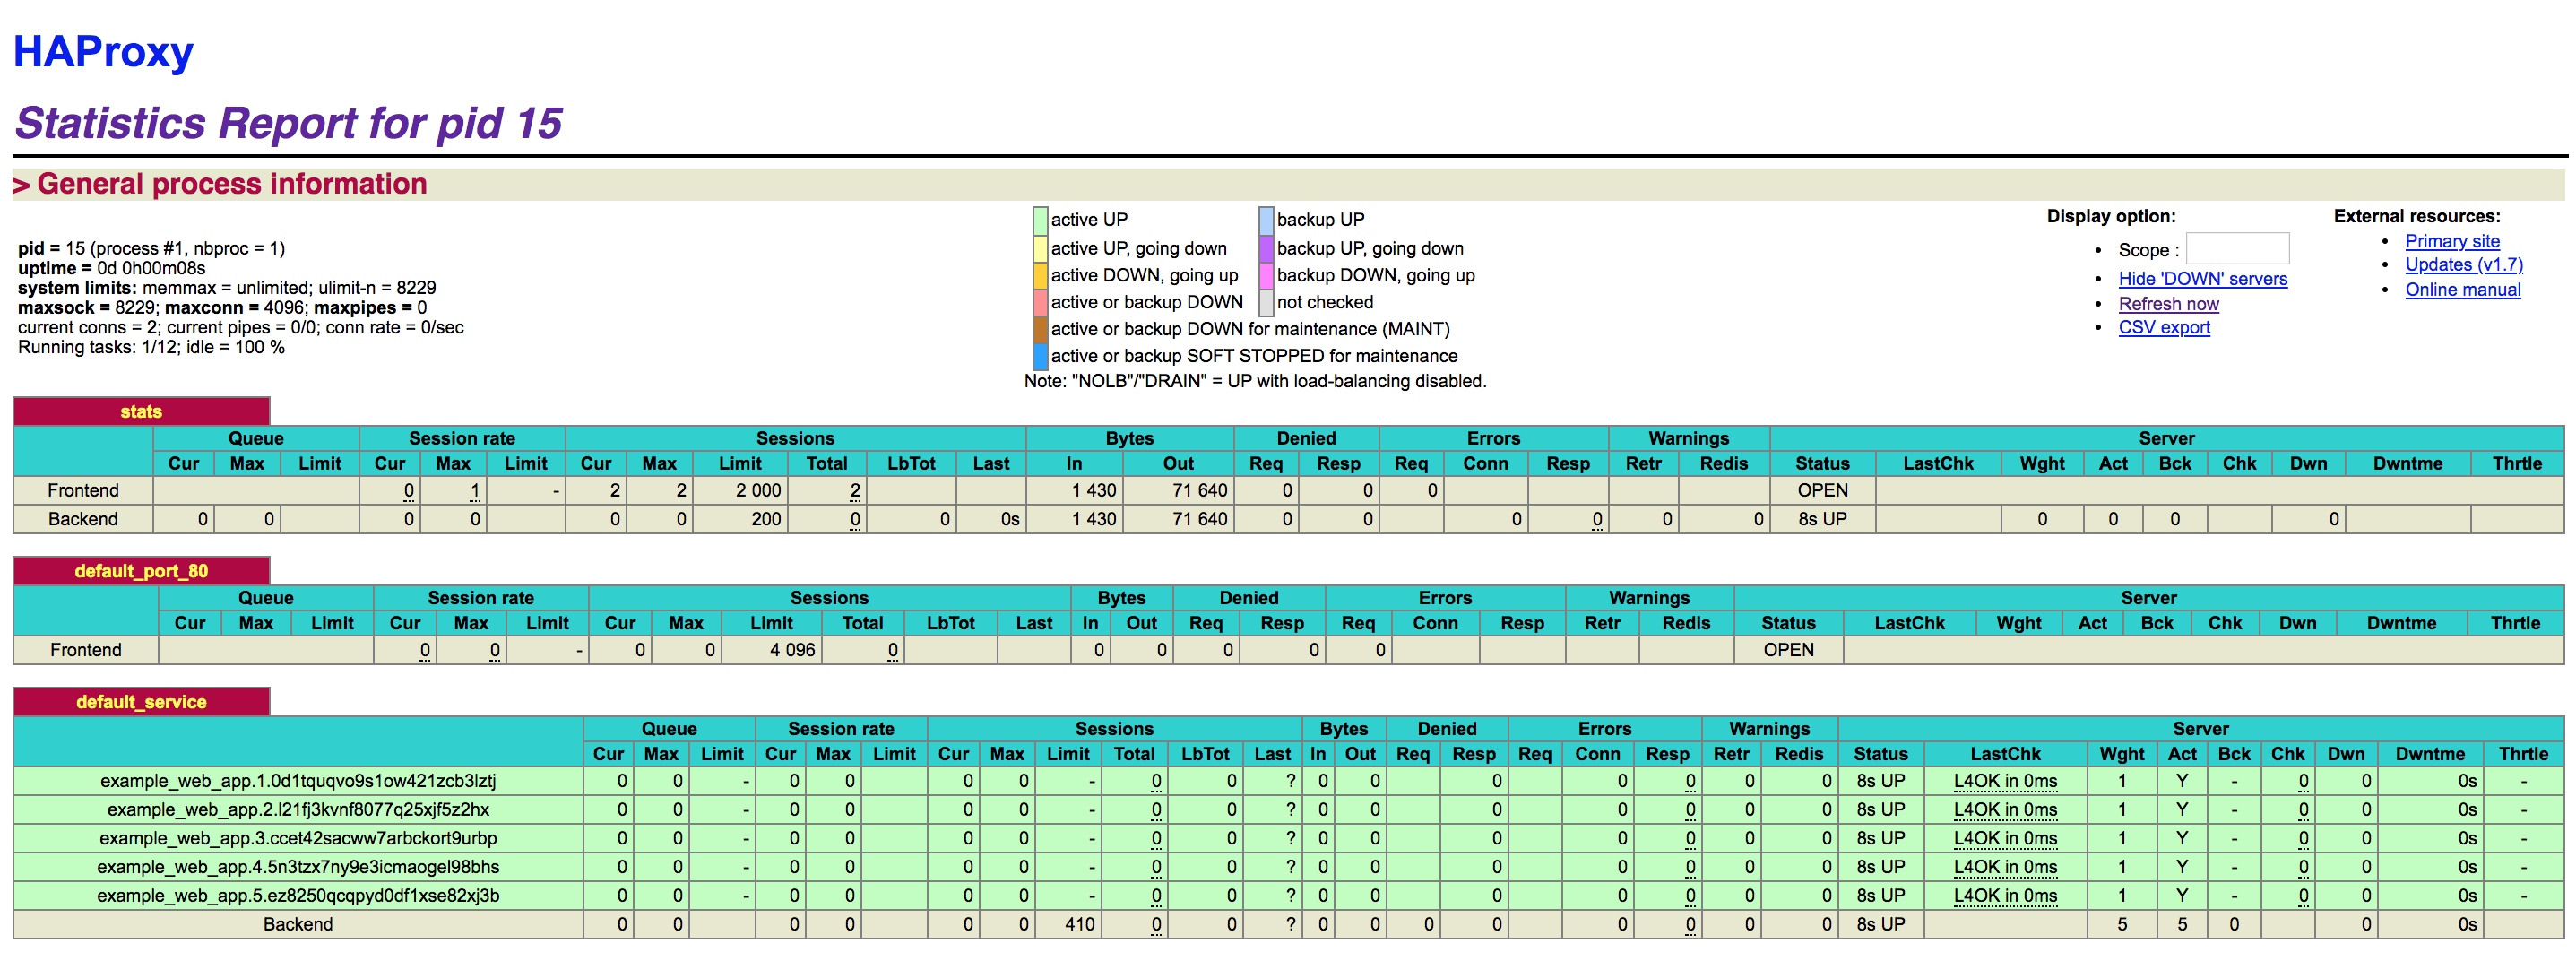Click Statistics Report for pid 15 heading
This screenshot has width=2576, height=961.
pyautogui.click(x=289, y=124)
